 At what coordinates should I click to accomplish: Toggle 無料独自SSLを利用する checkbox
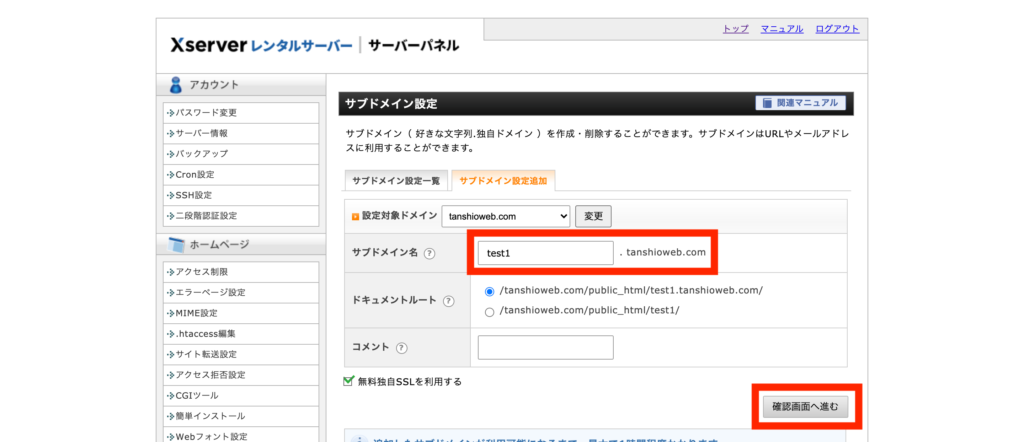click(x=349, y=381)
